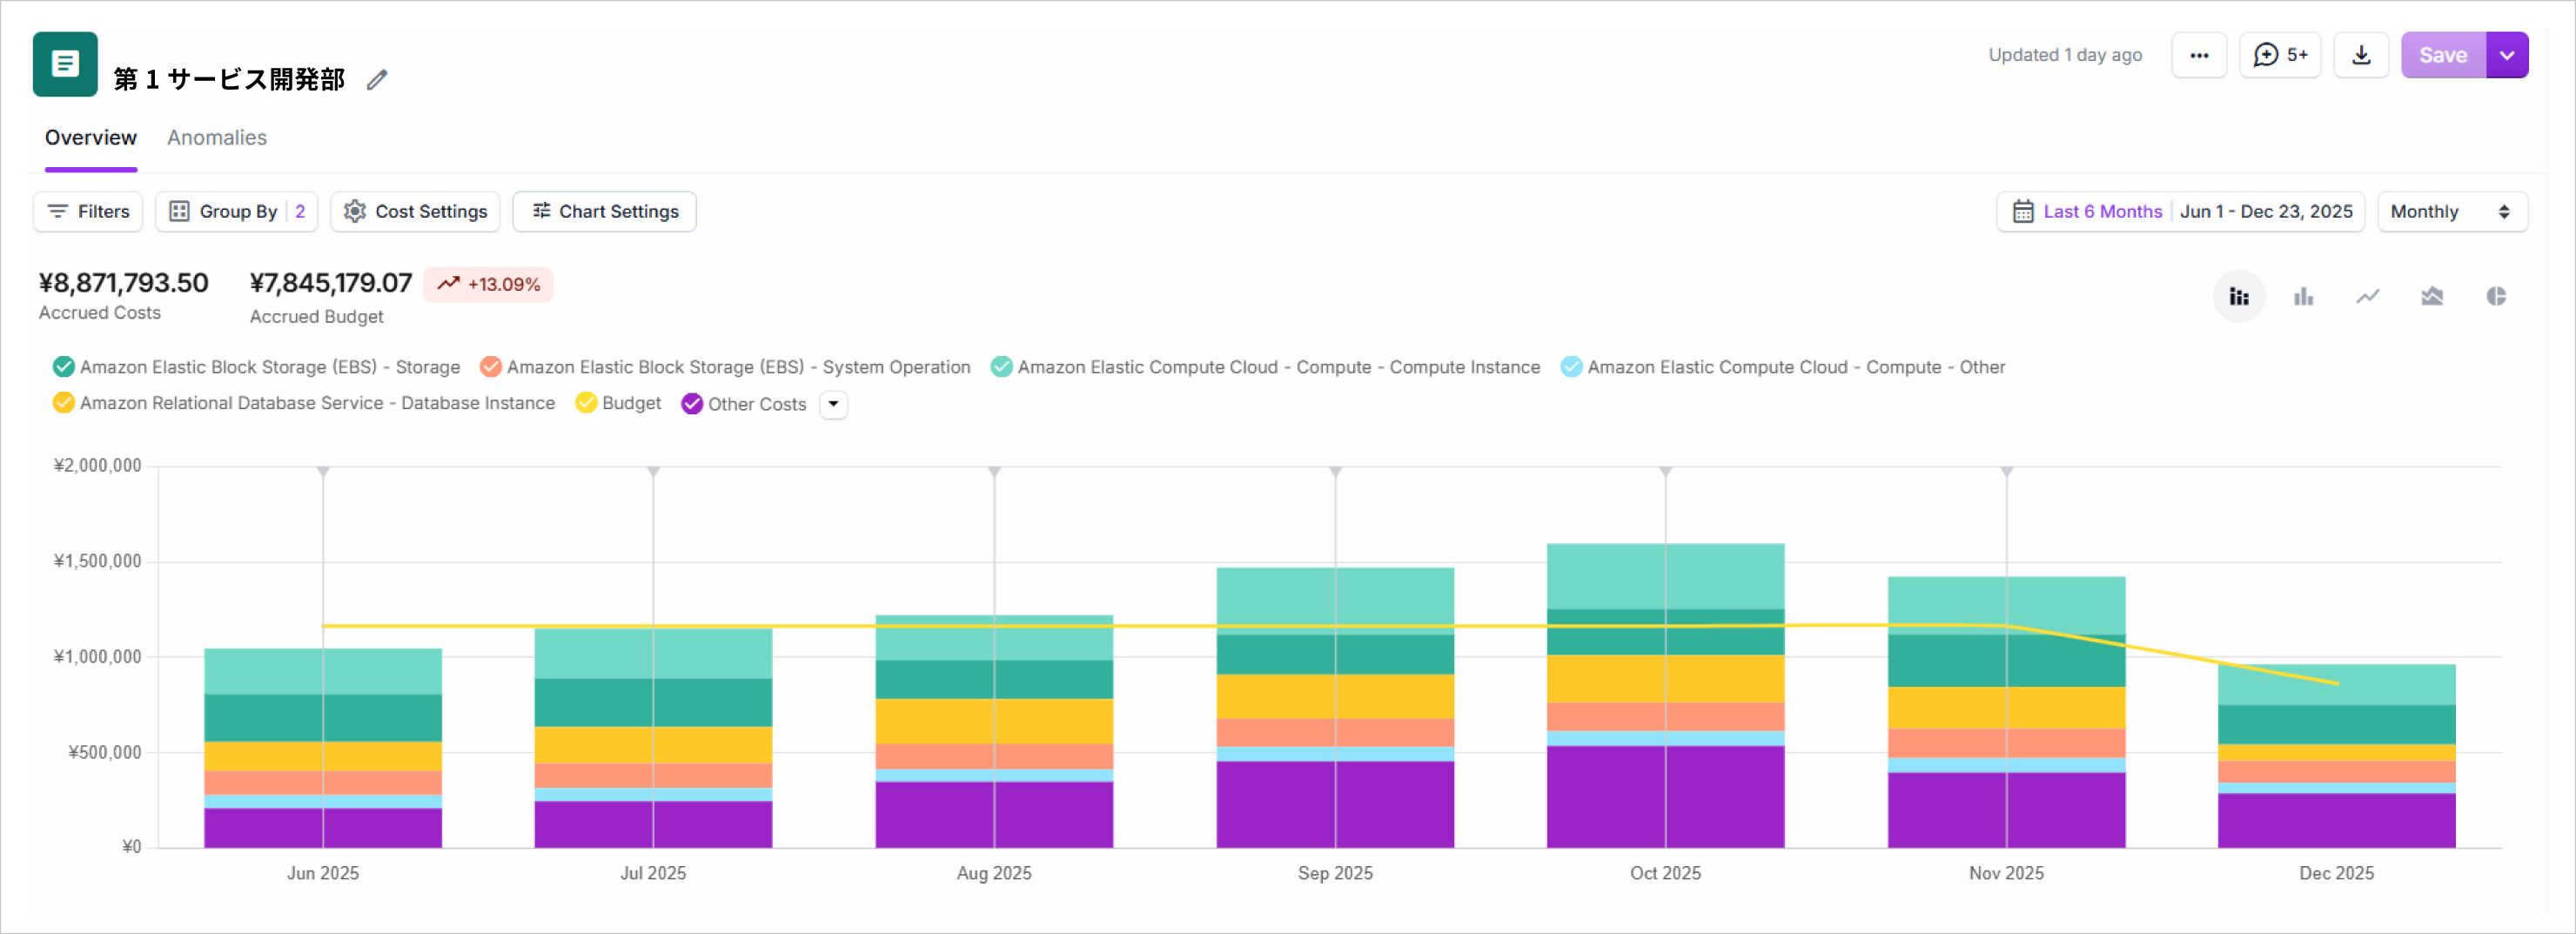
Task: Select the area chart view icon
Action: (x=2432, y=296)
